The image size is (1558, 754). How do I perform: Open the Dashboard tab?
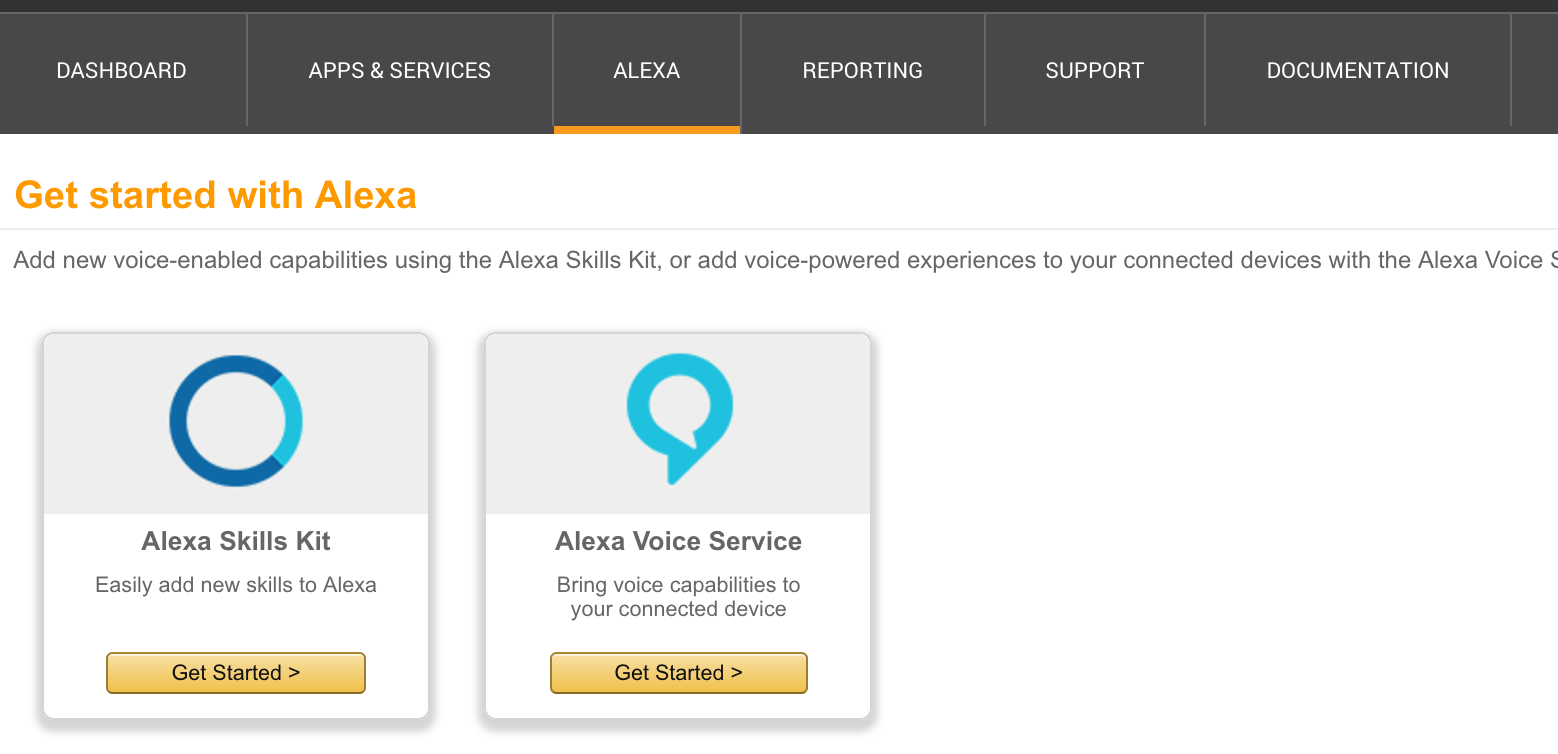point(122,71)
